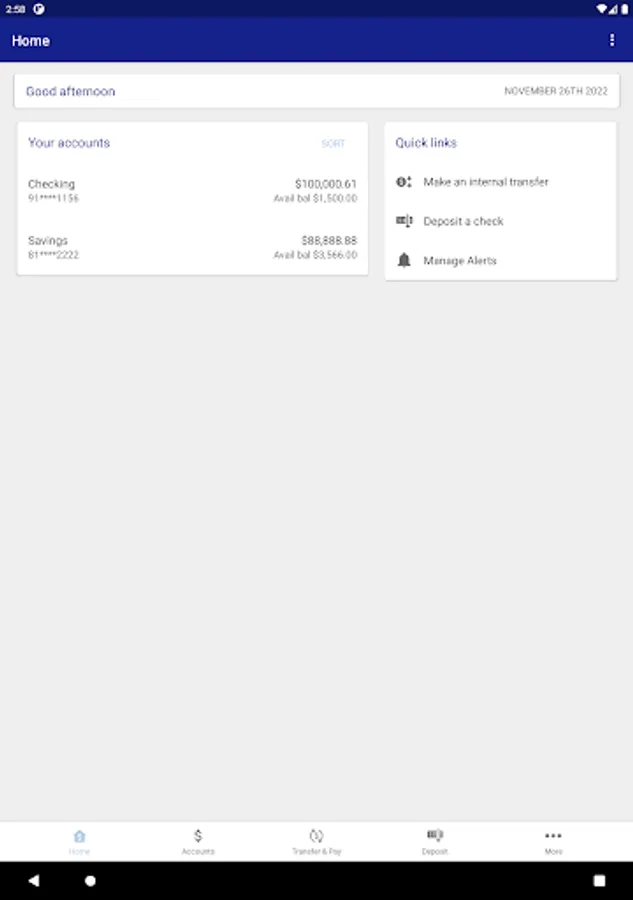633x900 pixels.
Task: Tap the internal transfer icon
Action: pos(404,182)
